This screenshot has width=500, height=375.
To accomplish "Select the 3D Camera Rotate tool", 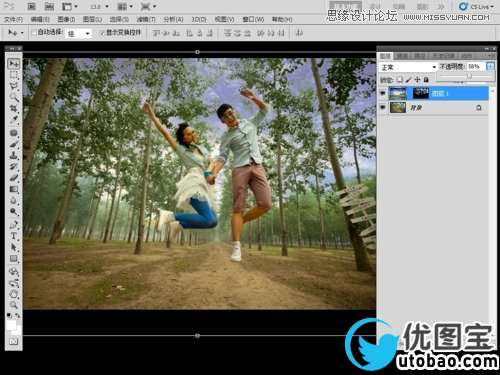I will [x=14, y=283].
